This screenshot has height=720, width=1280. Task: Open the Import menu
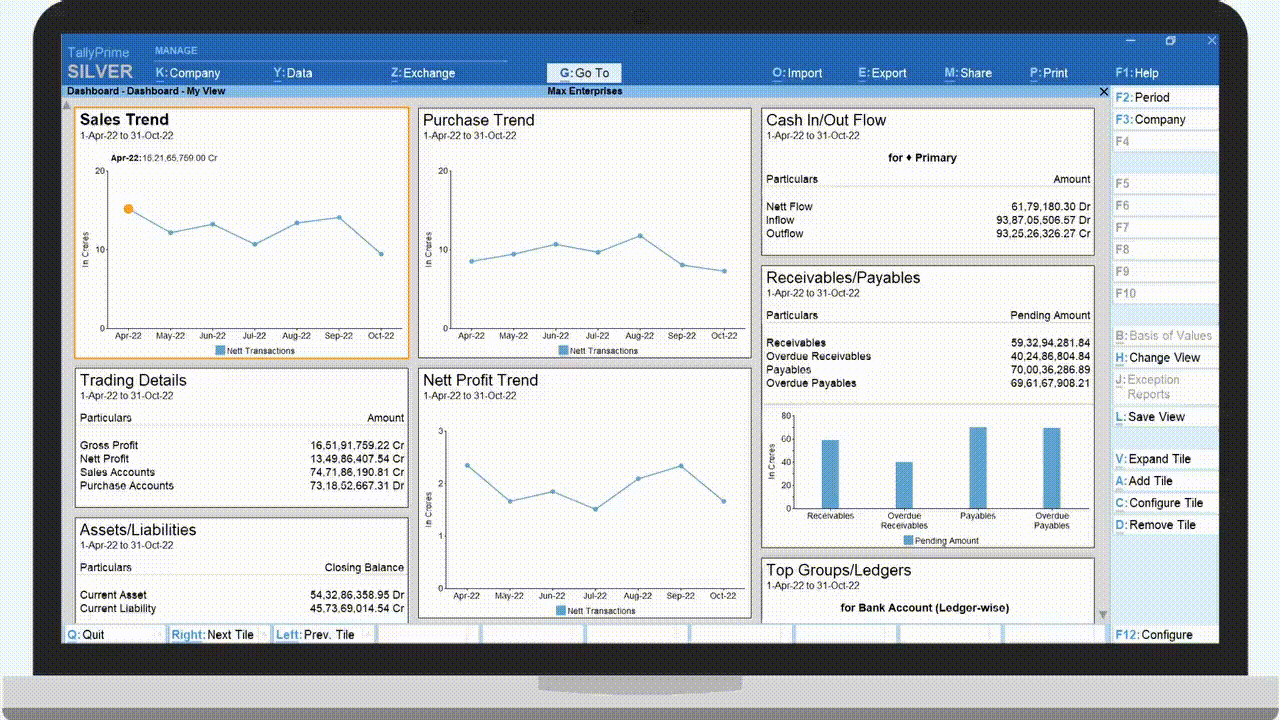pyautogui.click(x=797, y=73)
